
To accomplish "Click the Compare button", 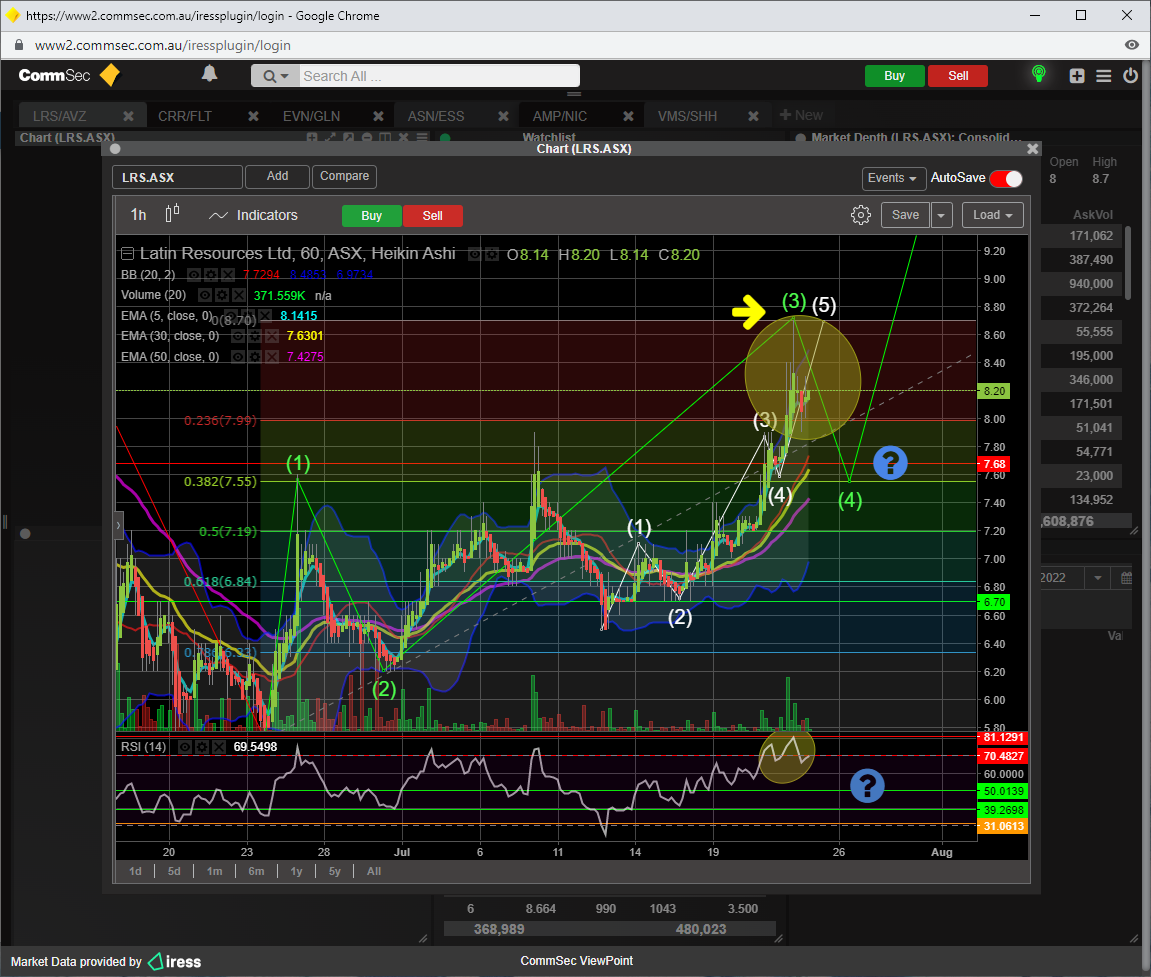I will coord(344,176).
